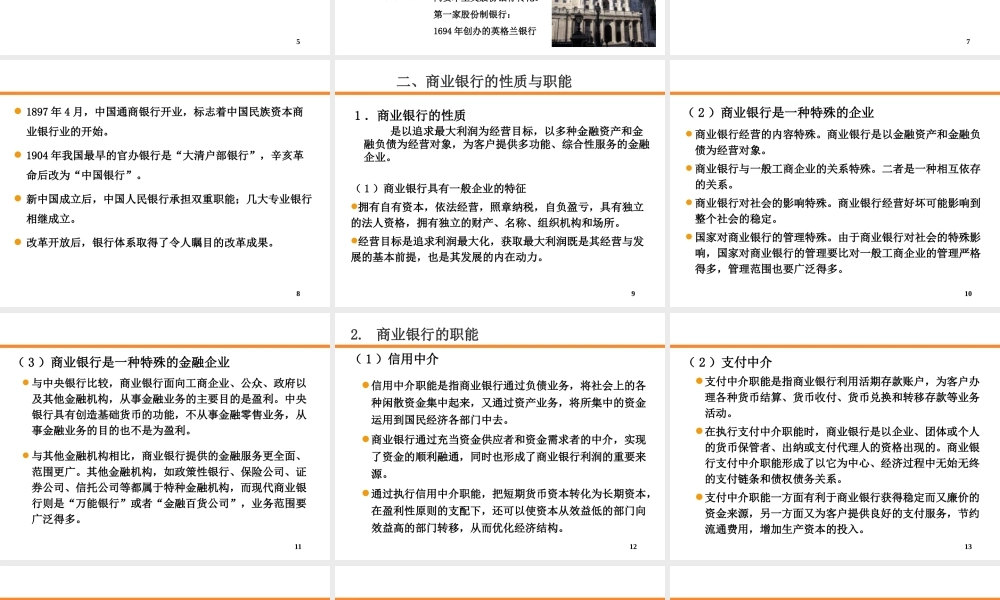The width and height of the screenshot is (1000, 600).
Task: Select page number 13 on the right slide
Action: 966,547
